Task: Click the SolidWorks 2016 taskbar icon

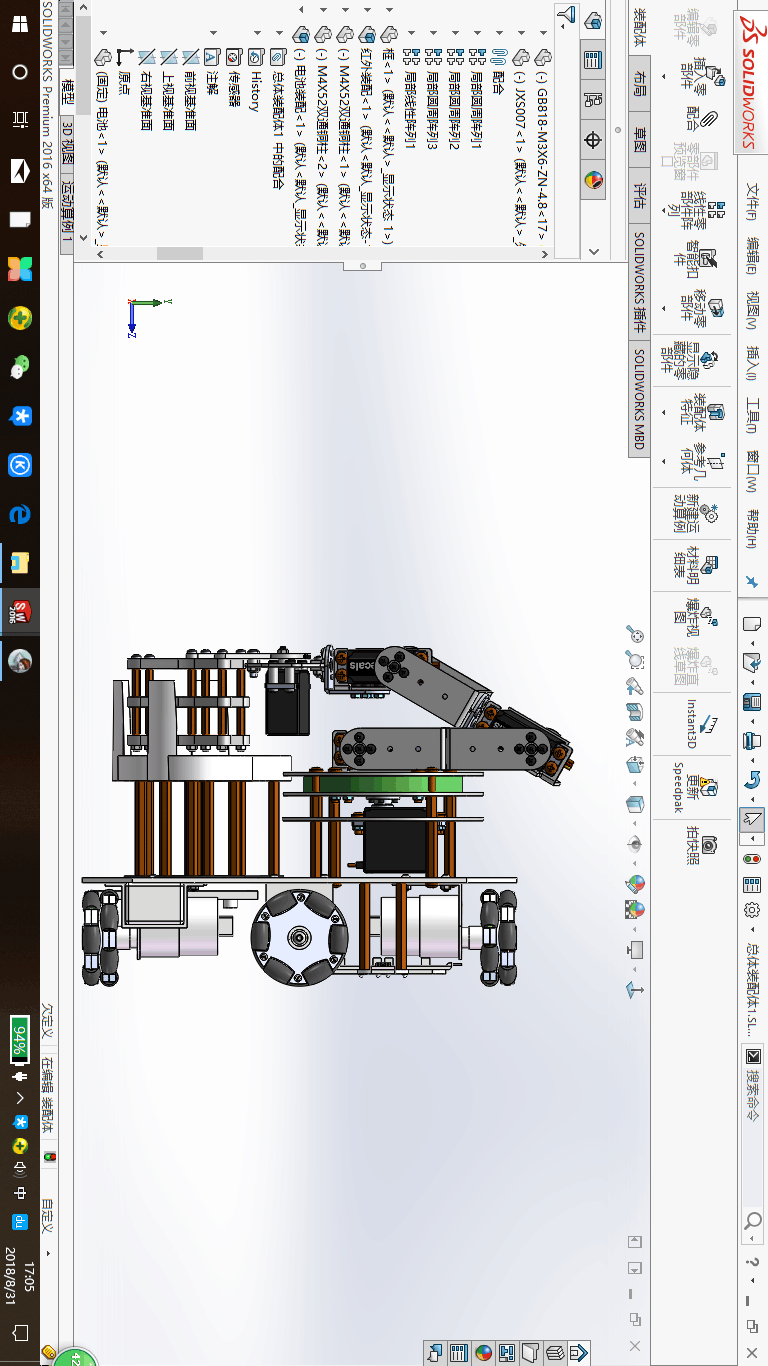Action: click(x=20, y=611)
